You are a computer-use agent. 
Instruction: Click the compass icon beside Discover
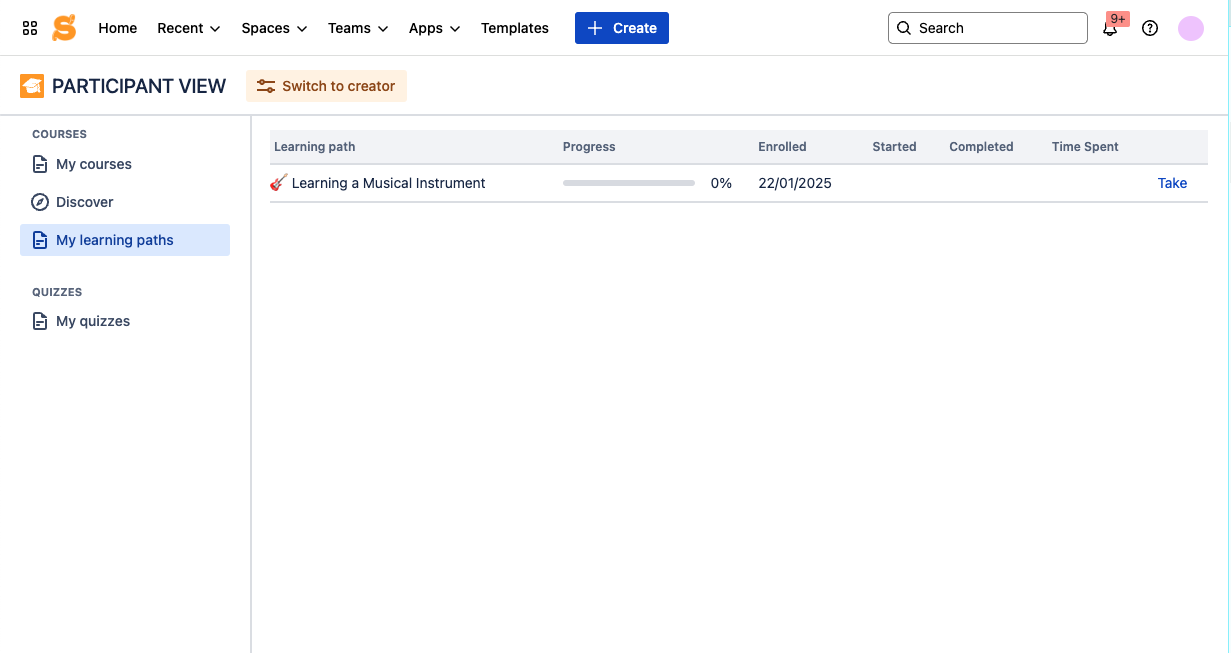40,202
